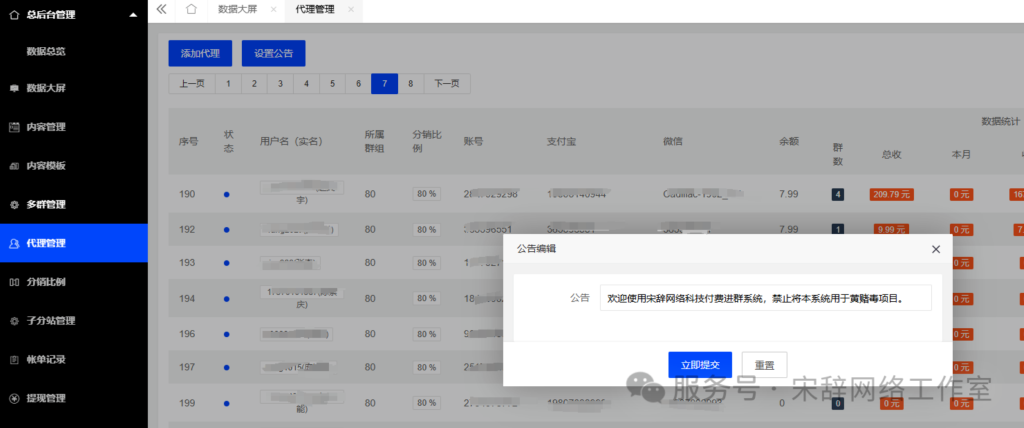
Task: Click the 用户名（实名） column header
Action: point(291,141)
